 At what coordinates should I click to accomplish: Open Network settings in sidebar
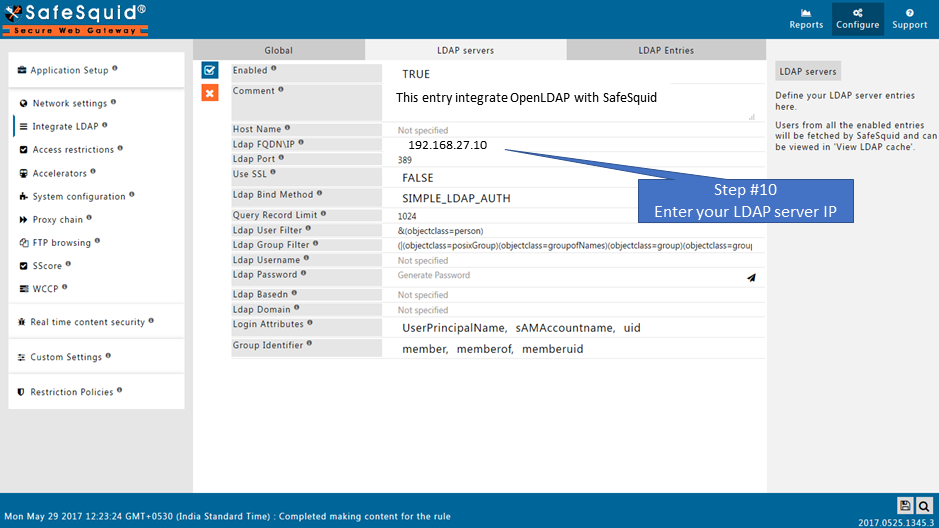pos(69,104)
